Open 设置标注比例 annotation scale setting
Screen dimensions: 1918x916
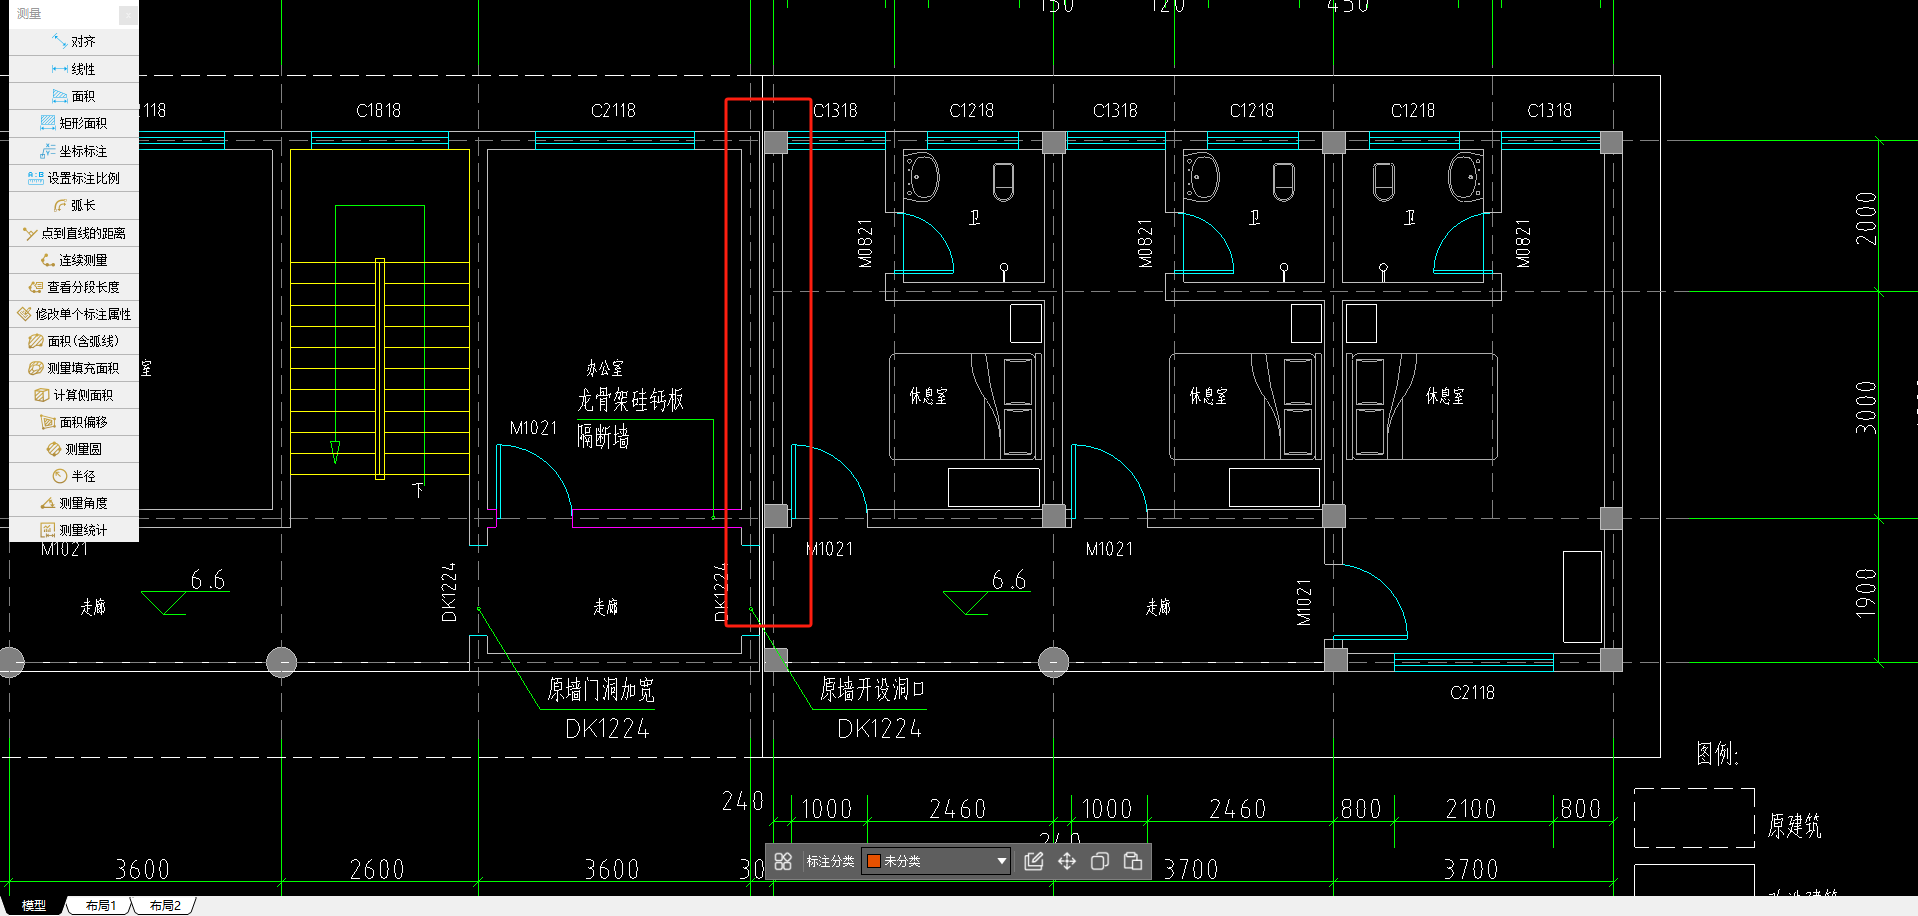coord(74,178)
